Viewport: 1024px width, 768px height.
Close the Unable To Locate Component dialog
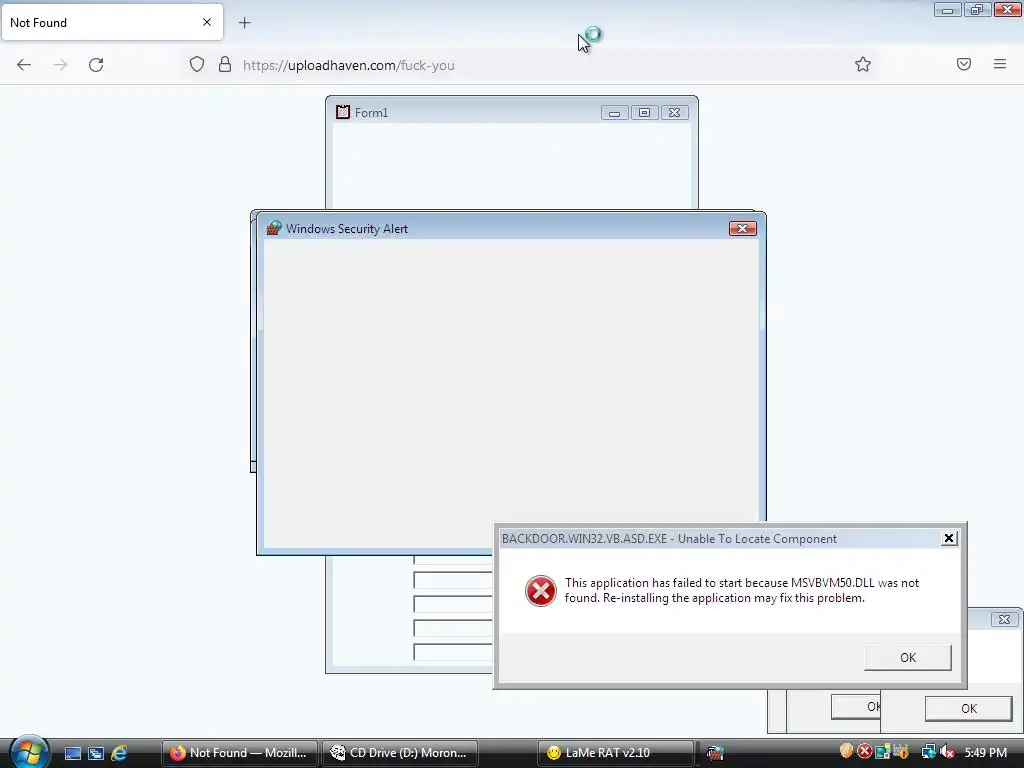(x=949, y=538)
